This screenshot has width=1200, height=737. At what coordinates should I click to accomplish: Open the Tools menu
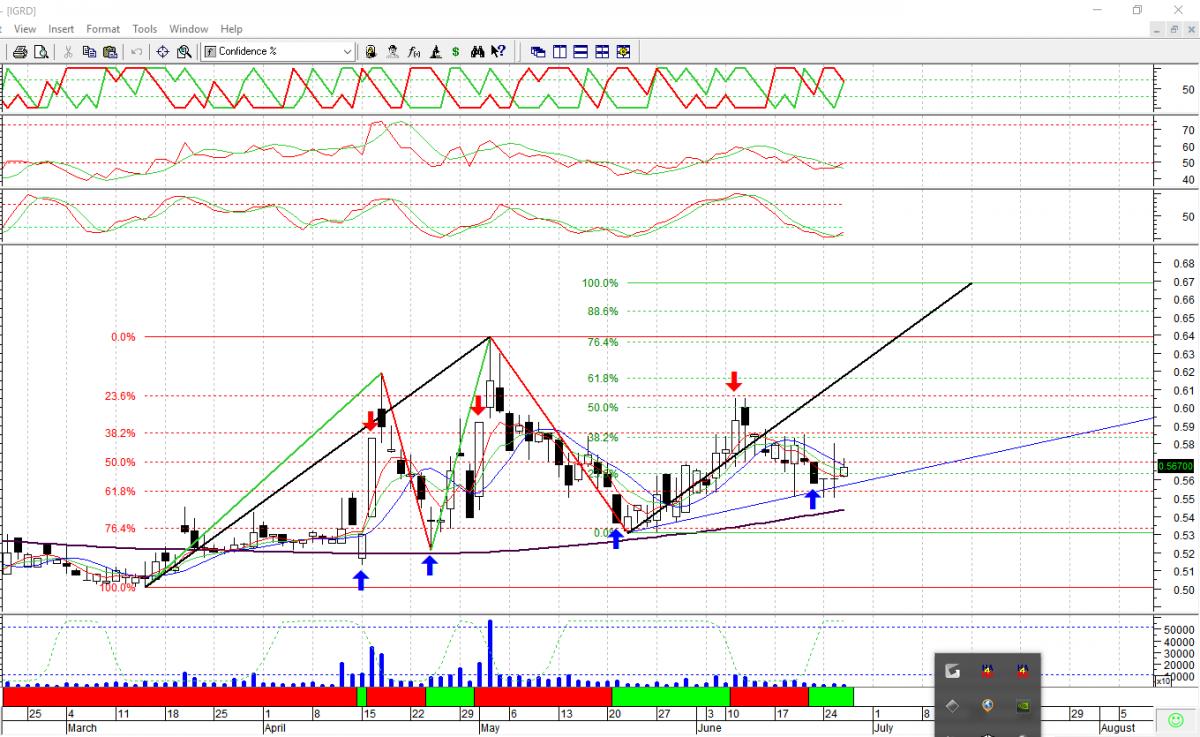click(145, 29)
